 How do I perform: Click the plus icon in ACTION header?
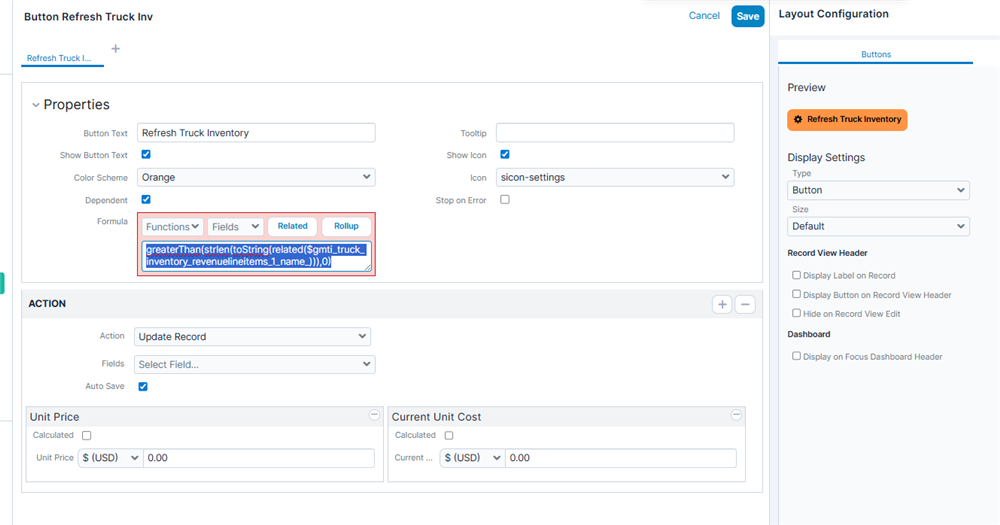[x=722, y=304]
